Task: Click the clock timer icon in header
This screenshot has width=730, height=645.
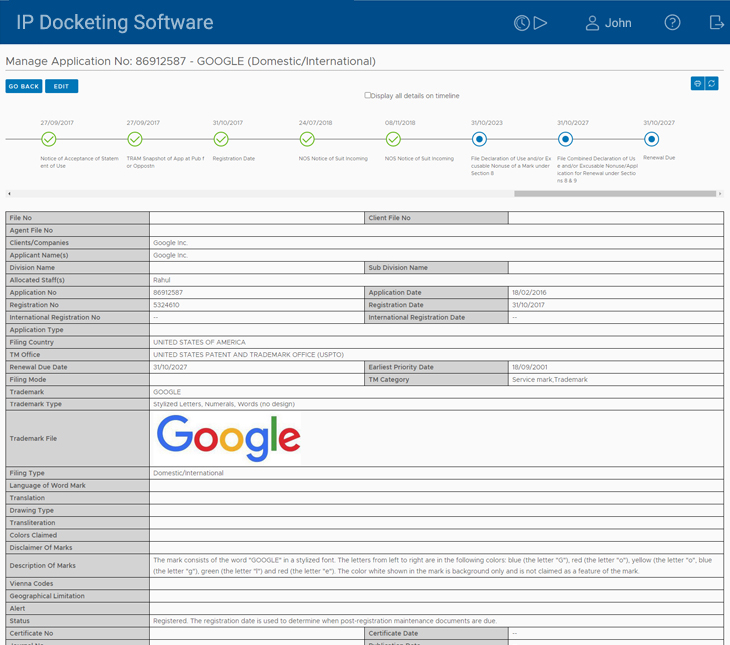Action: tap(521, 23)
